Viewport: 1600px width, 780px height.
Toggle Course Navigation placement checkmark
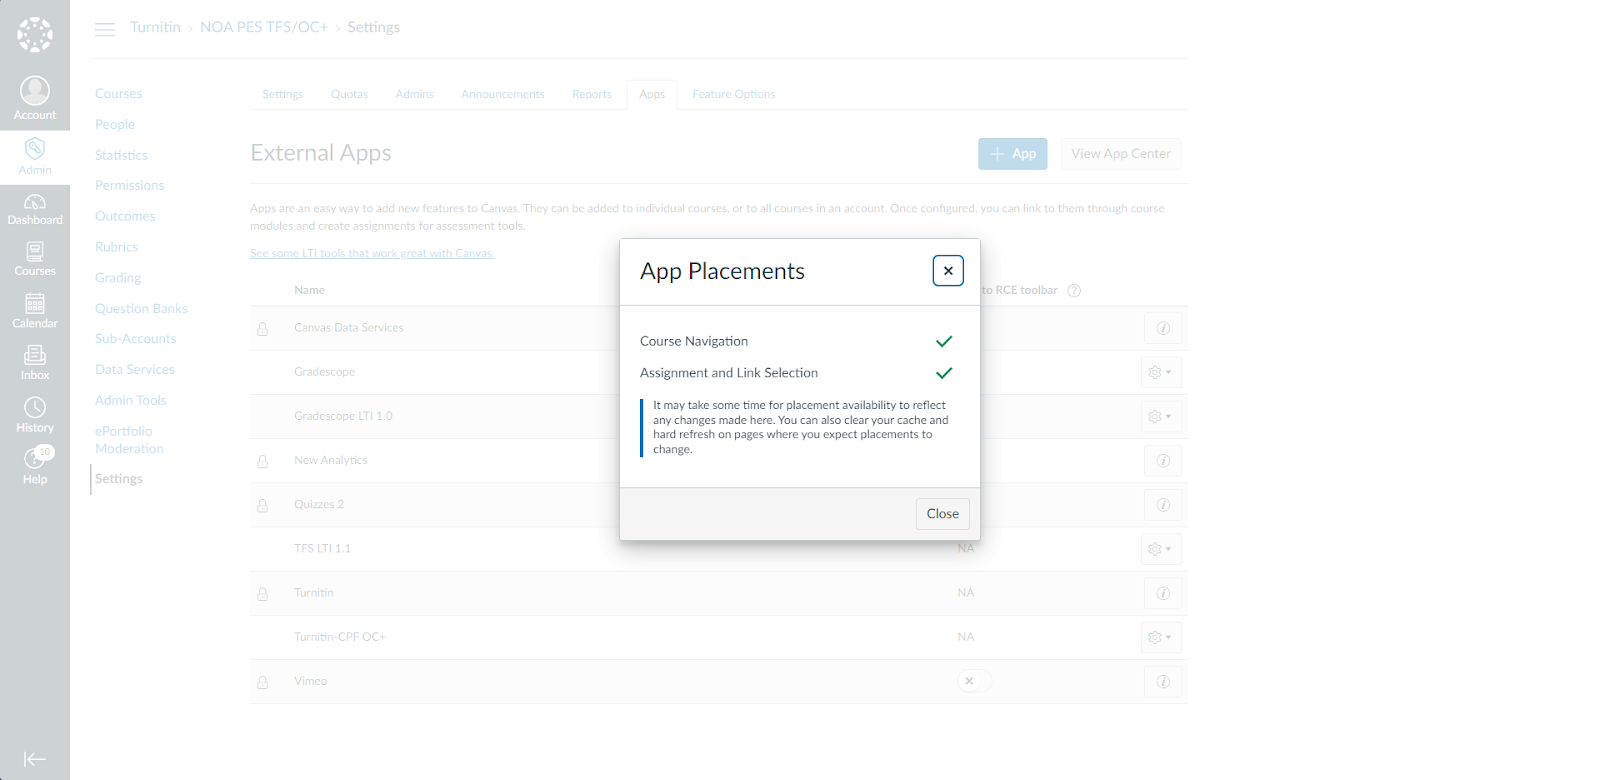coord(944,341)
